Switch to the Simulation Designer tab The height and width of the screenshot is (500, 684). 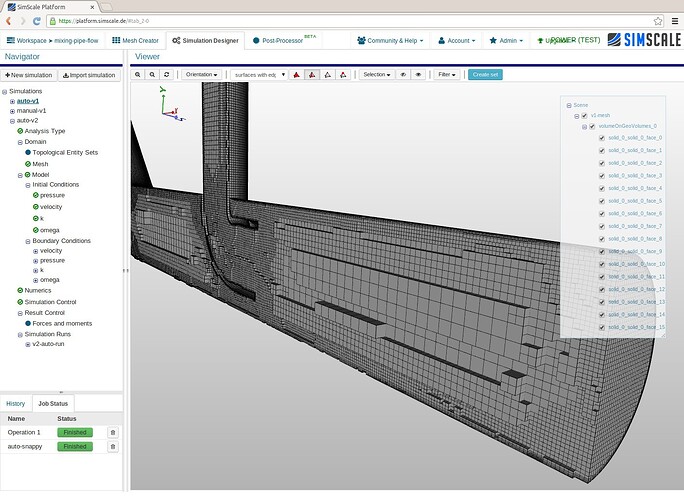point(205,40)
